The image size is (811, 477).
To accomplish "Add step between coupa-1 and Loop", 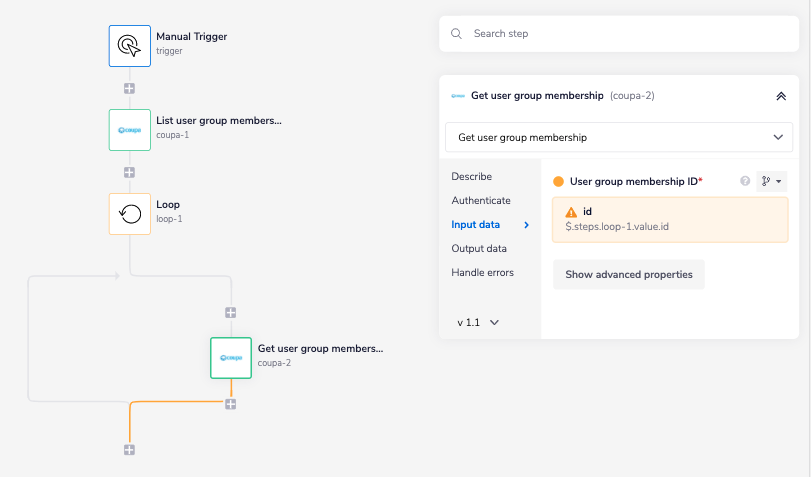I will coord(129,172).
